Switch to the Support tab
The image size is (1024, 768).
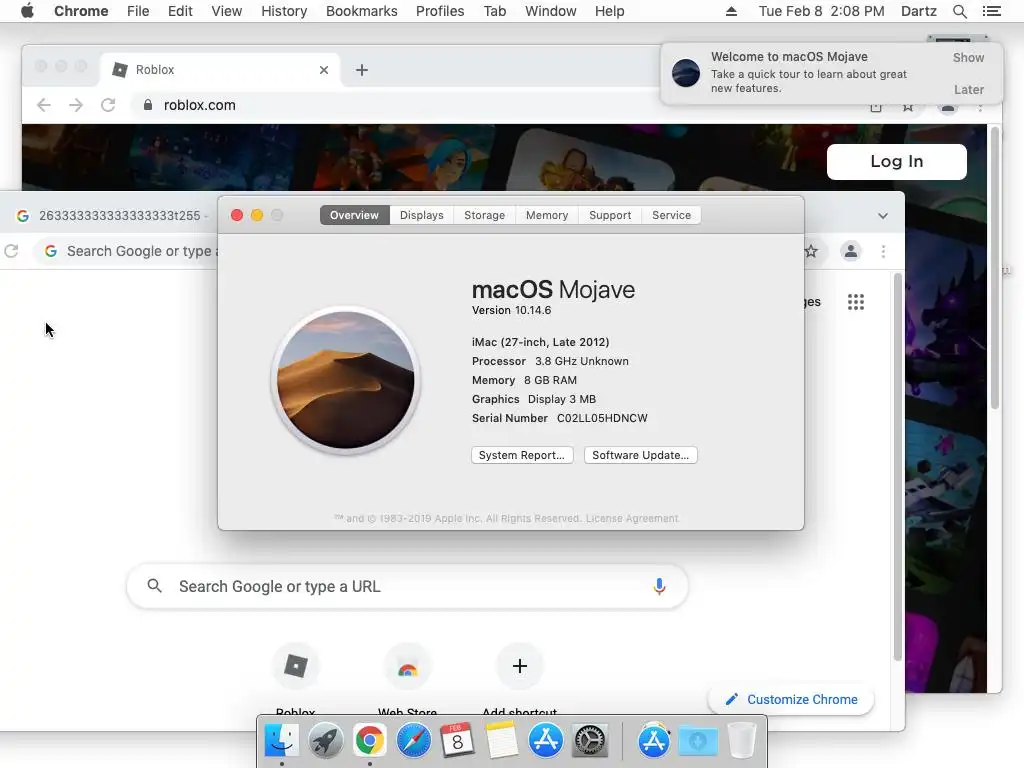(x=610, y=216)
